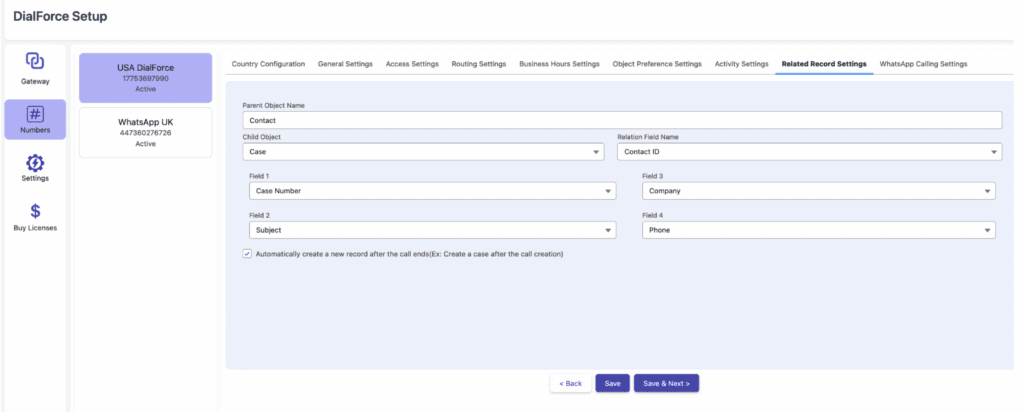Open the Field 4 Phone dropdown
The height and width of the screenshot is (412, 1024).
click(x=818, y=230)
